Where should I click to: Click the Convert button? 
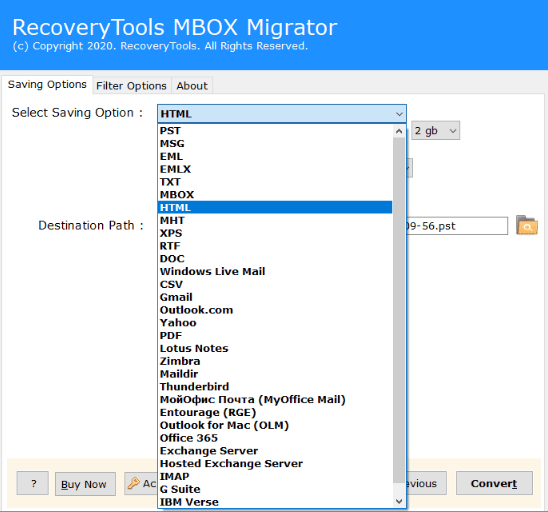click(x=494, y=483)
